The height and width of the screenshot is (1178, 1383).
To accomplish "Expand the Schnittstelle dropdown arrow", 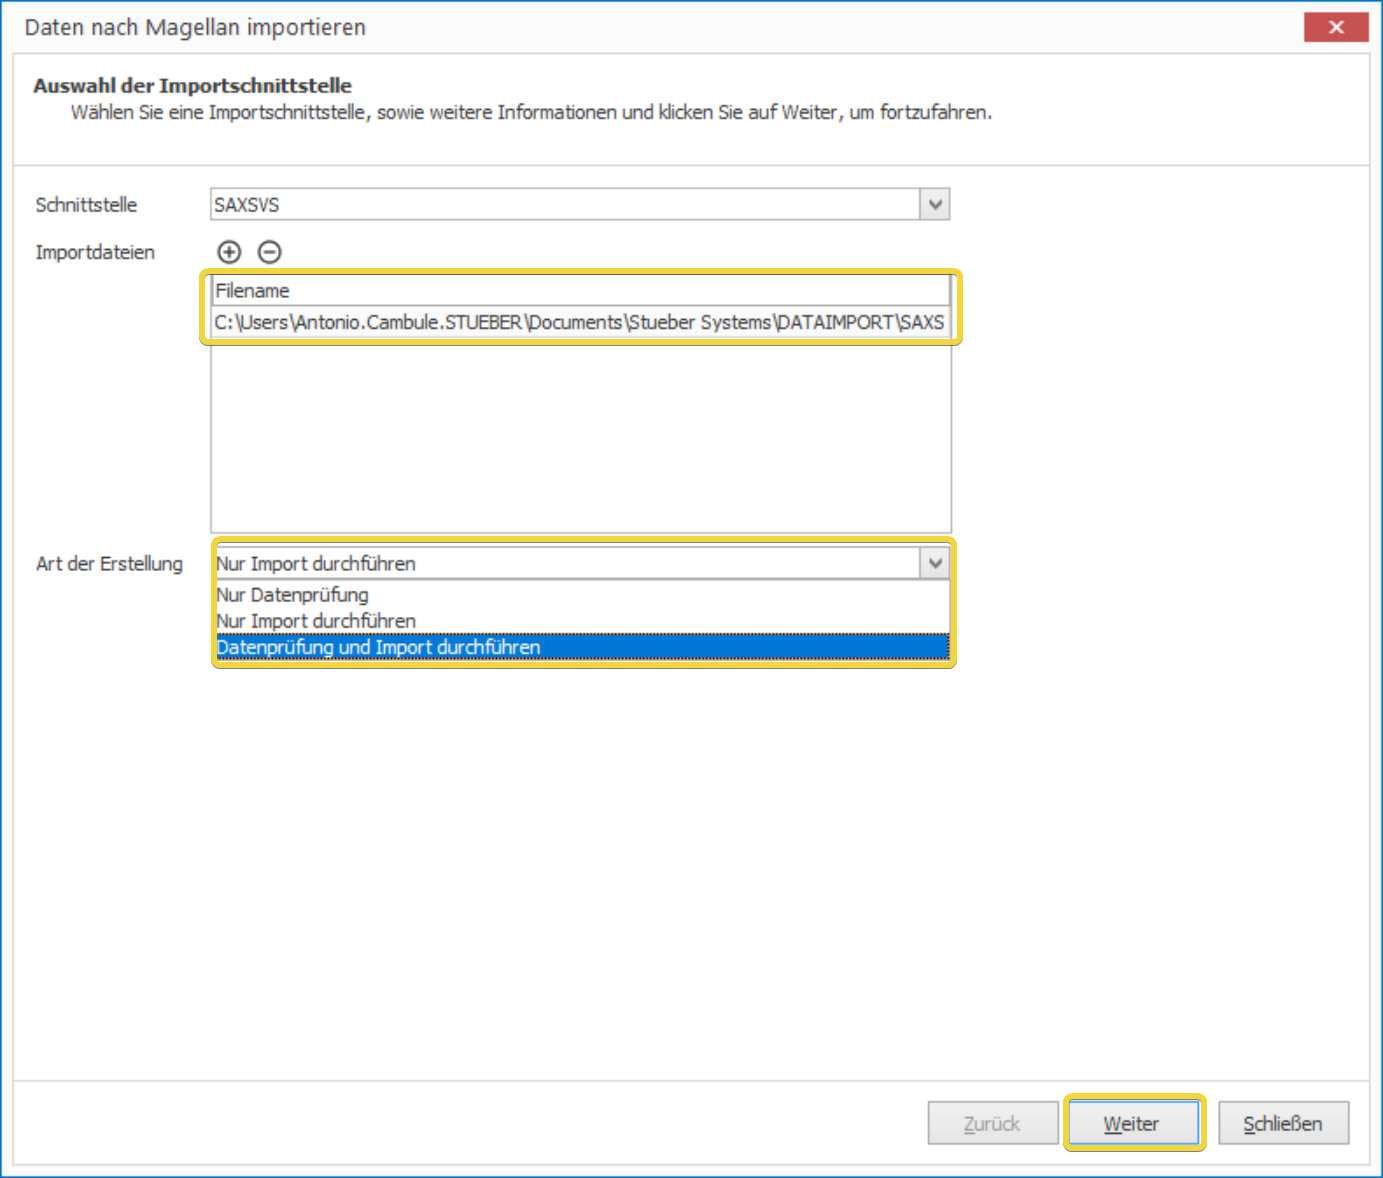I will pyautogui.click(x=935, y=204).
